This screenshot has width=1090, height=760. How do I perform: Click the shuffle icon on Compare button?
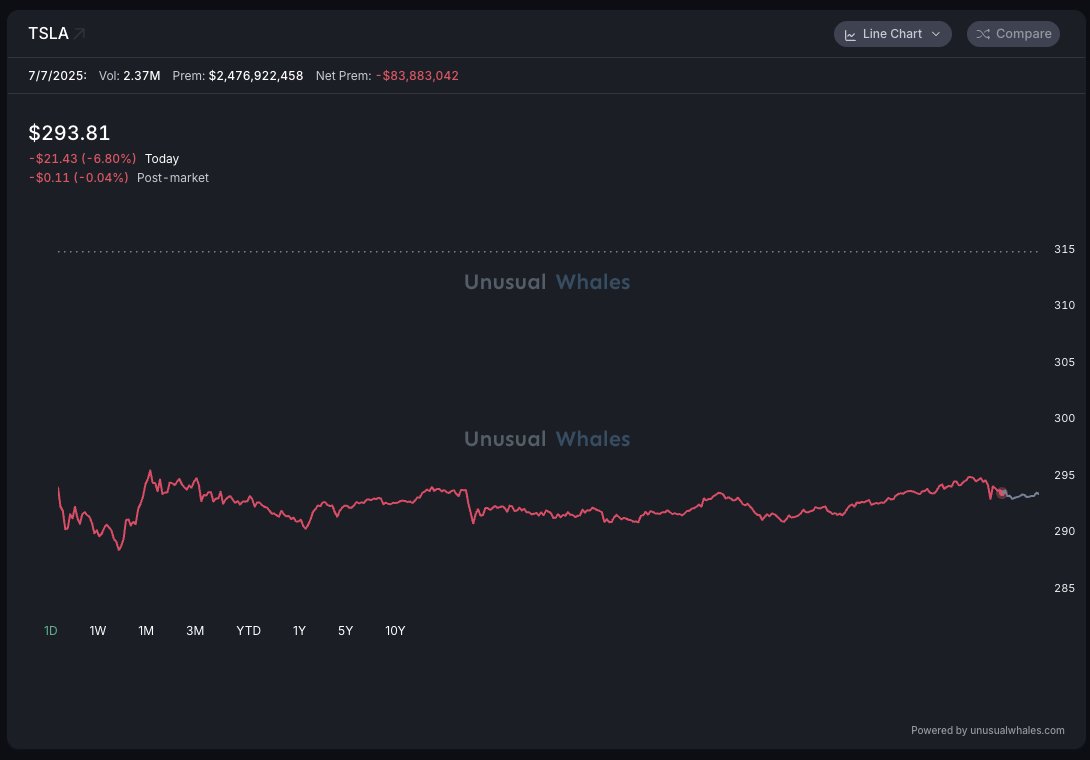tap(983, 34)
